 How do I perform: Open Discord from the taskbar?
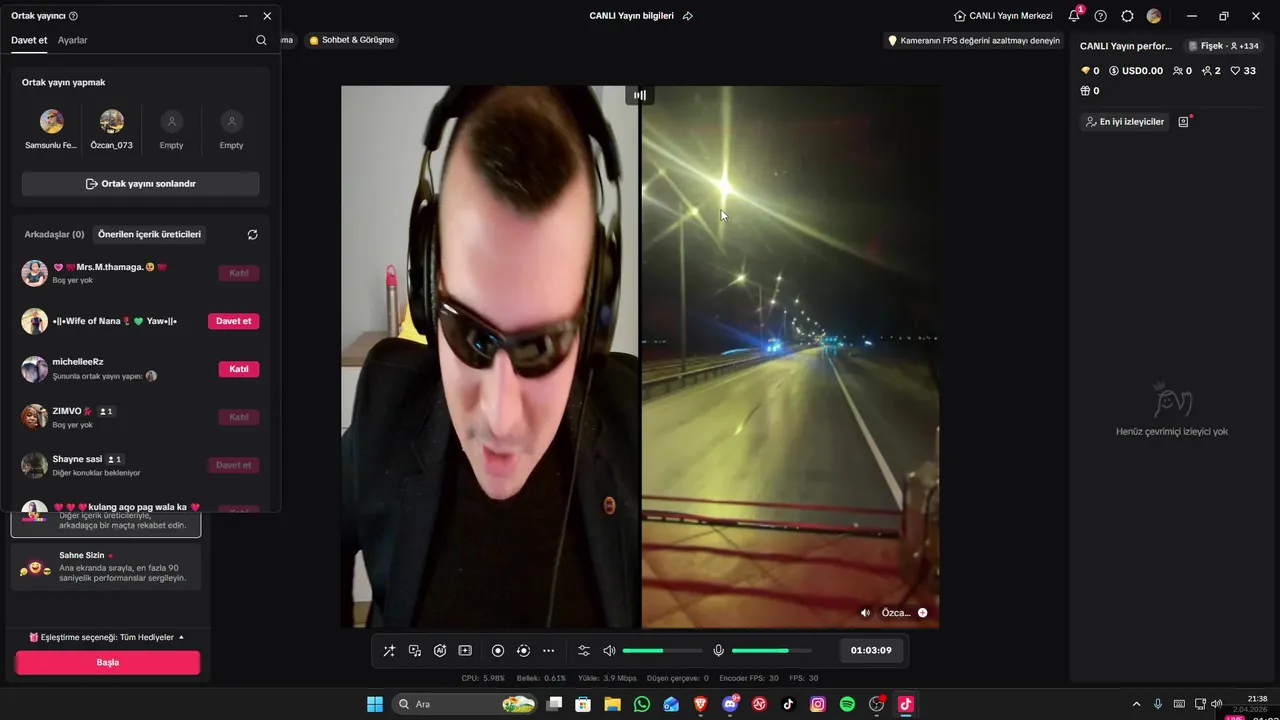(730, 704)
